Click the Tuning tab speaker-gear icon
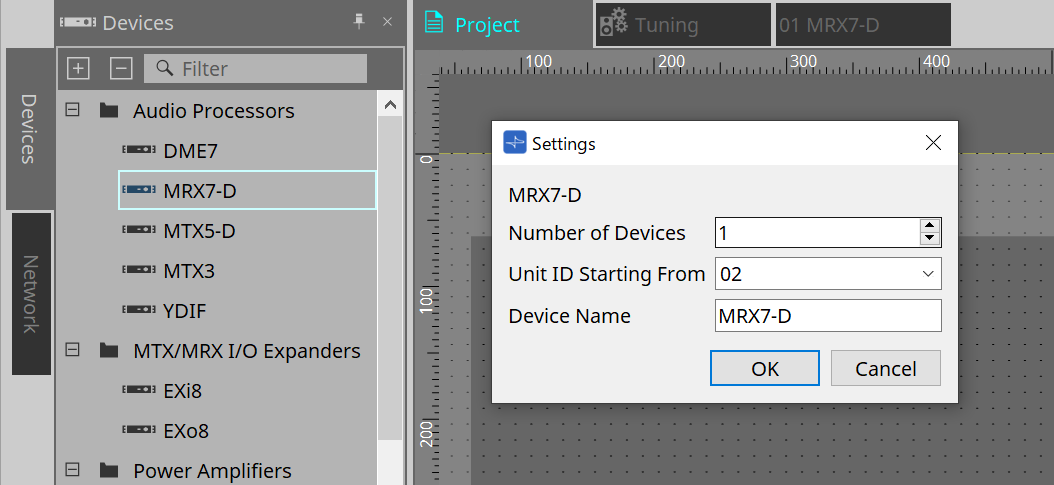The width and height of the screenshot is (1054, 485). (x=613, y=24)
